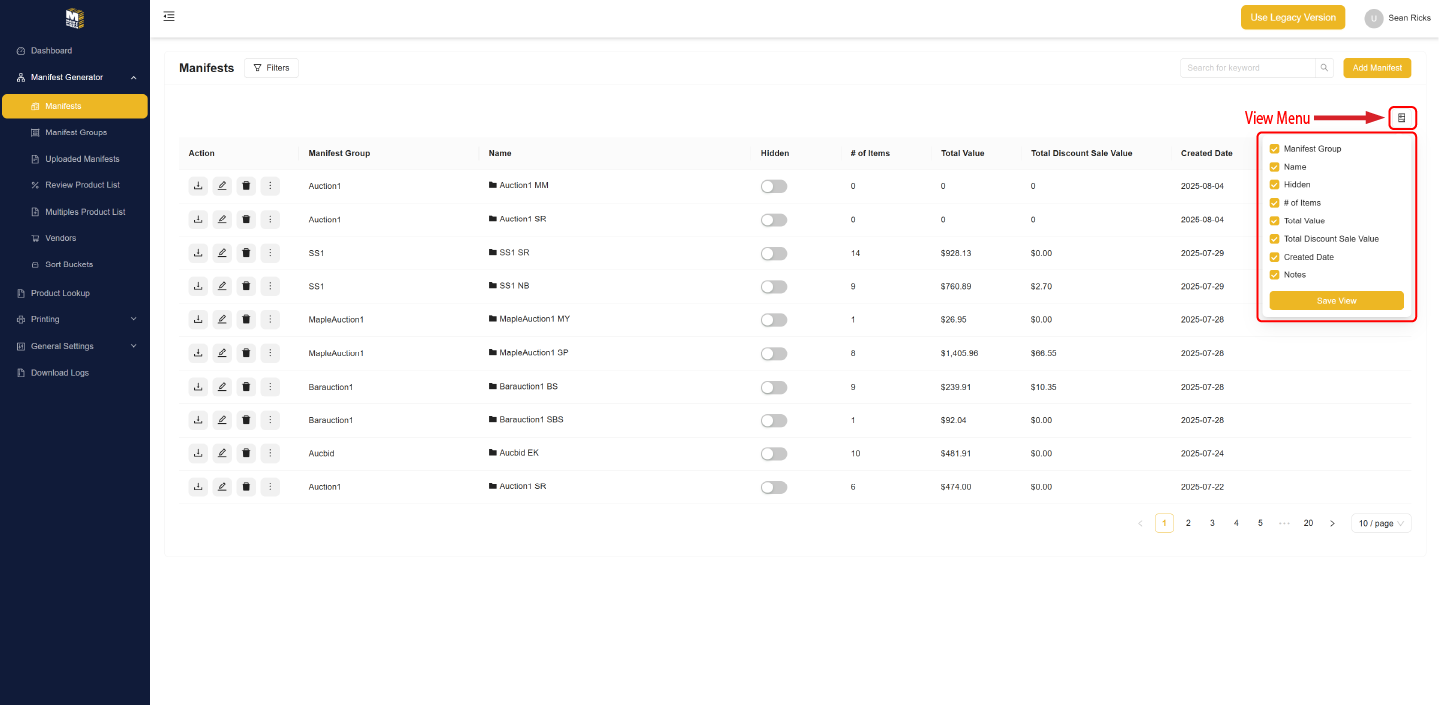The image size is (1439, 705).
Task: Uncheck the Total Discount Sale Value checkbox
Action: tap(1274, 239)
